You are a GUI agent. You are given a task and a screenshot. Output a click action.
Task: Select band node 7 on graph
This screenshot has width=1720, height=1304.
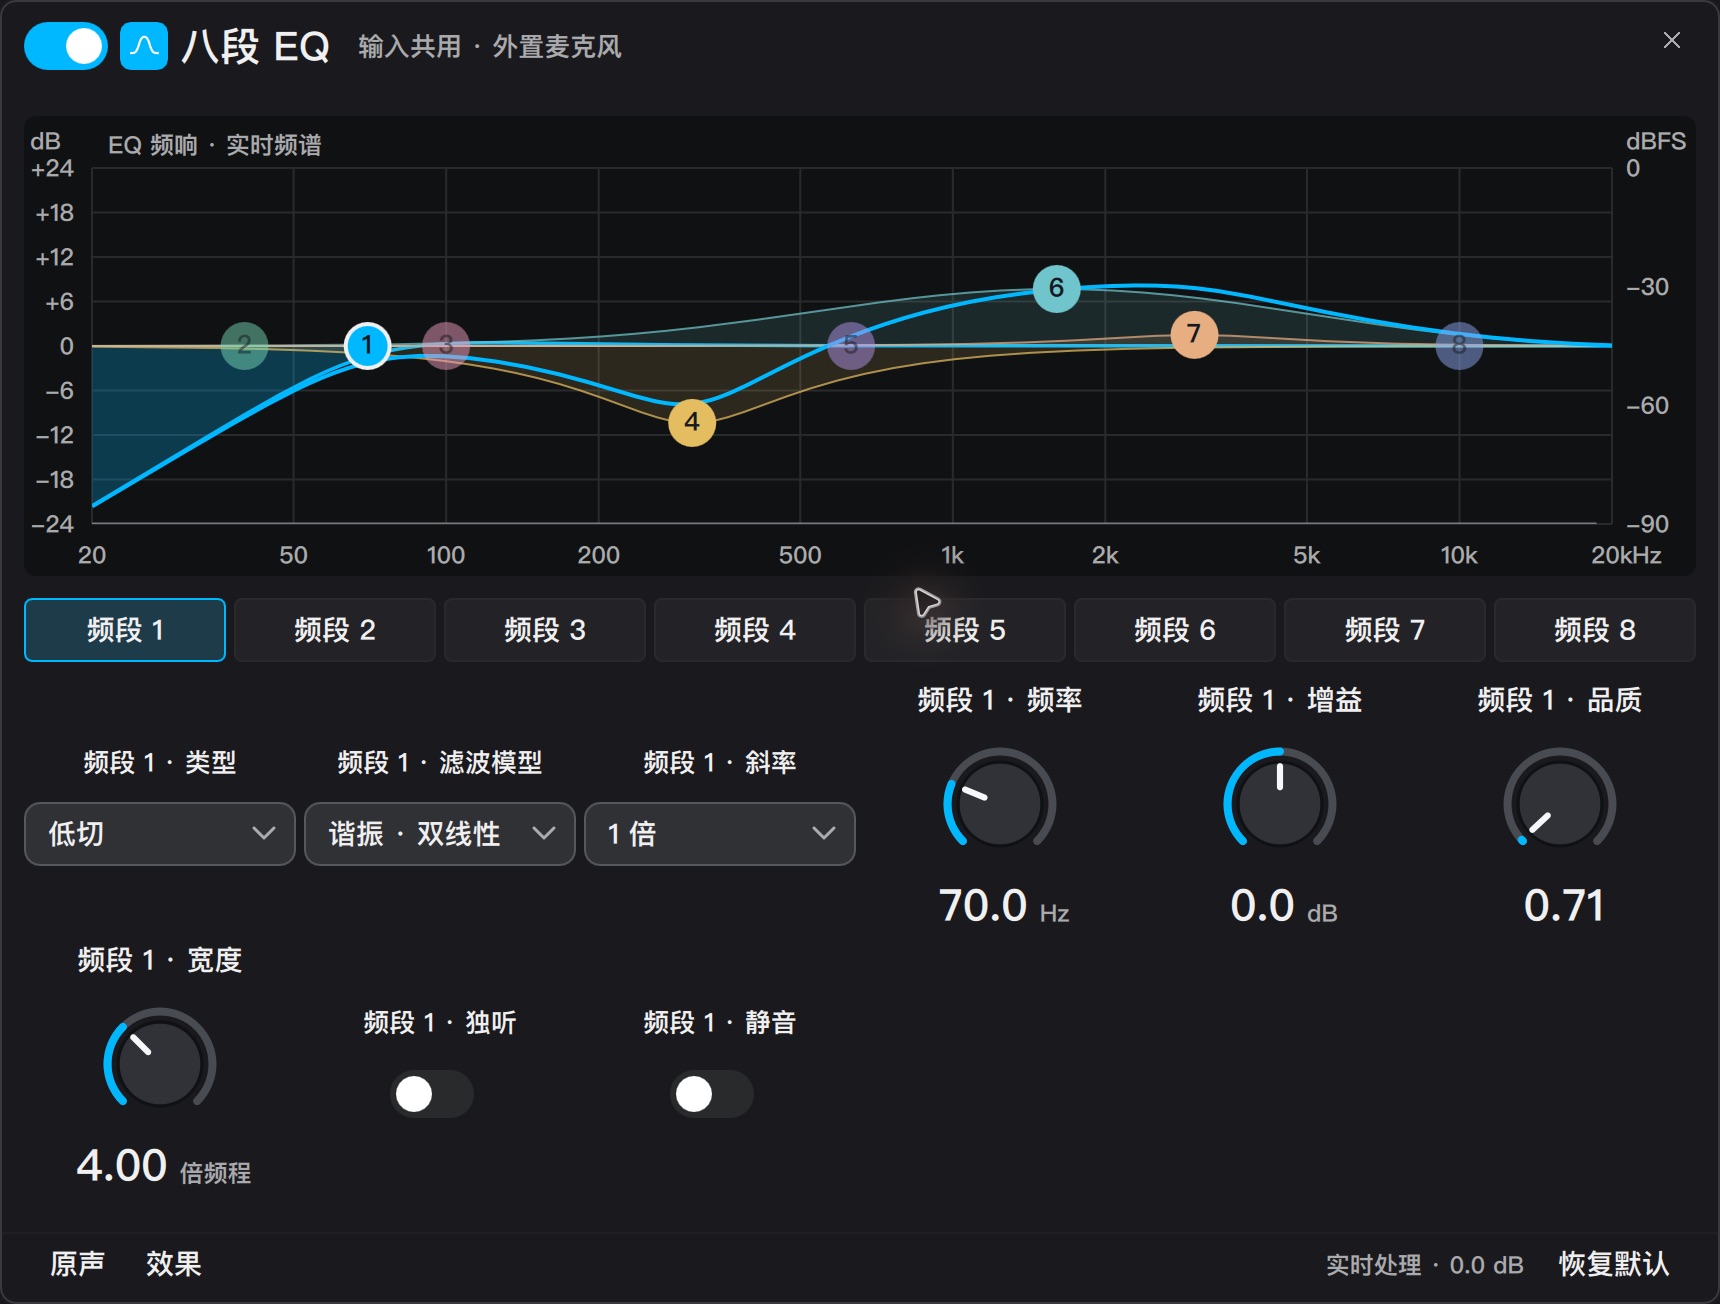[x=1194, y=334]
